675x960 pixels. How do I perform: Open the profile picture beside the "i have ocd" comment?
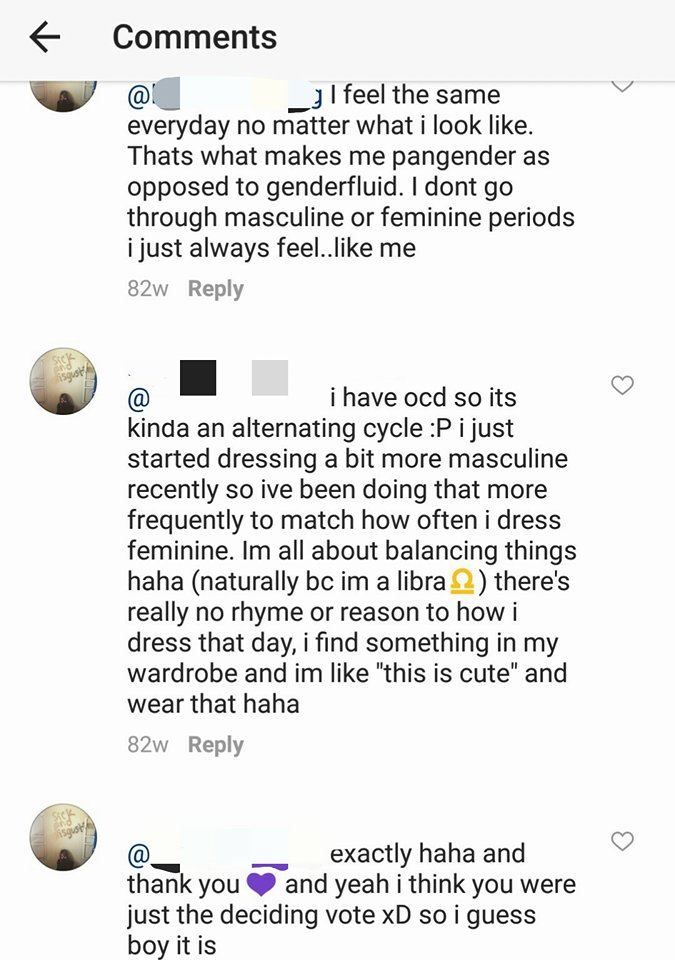(63, 381)
